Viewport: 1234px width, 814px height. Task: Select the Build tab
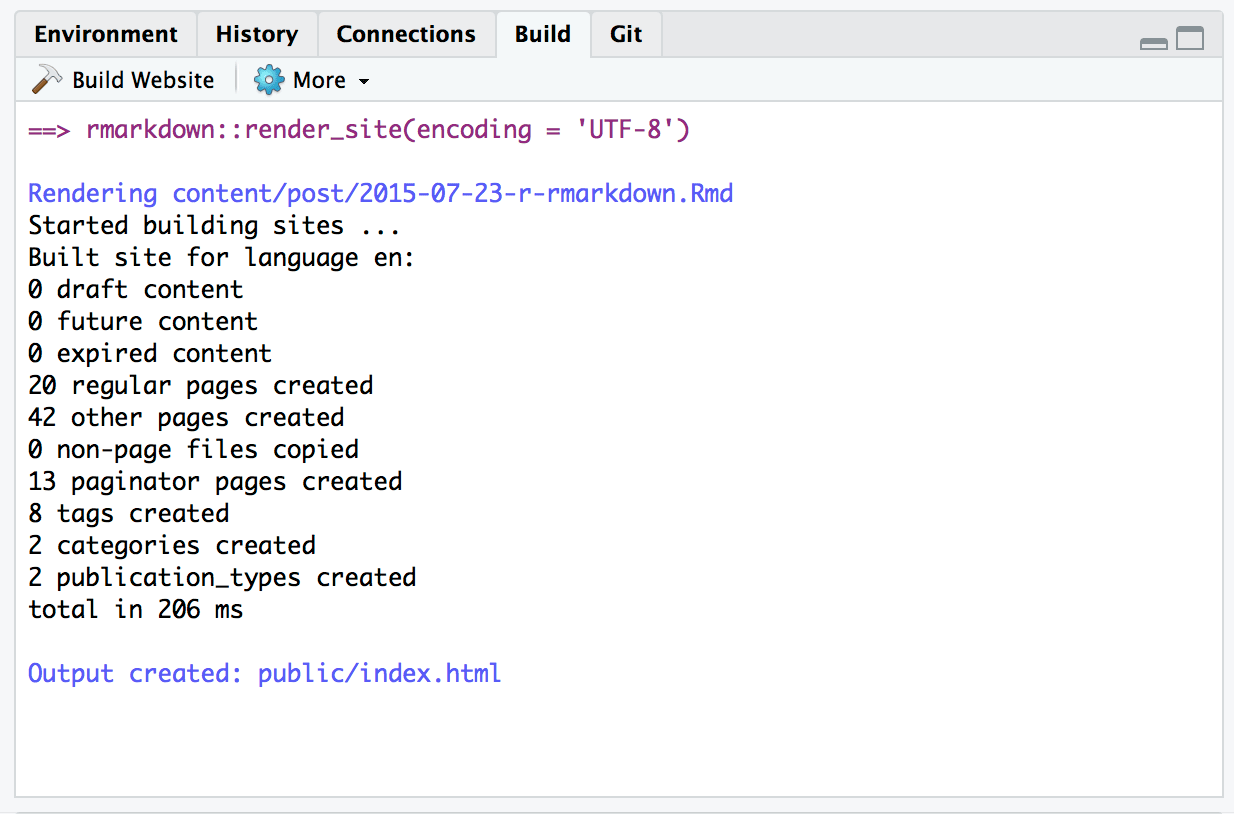point(543,34)
